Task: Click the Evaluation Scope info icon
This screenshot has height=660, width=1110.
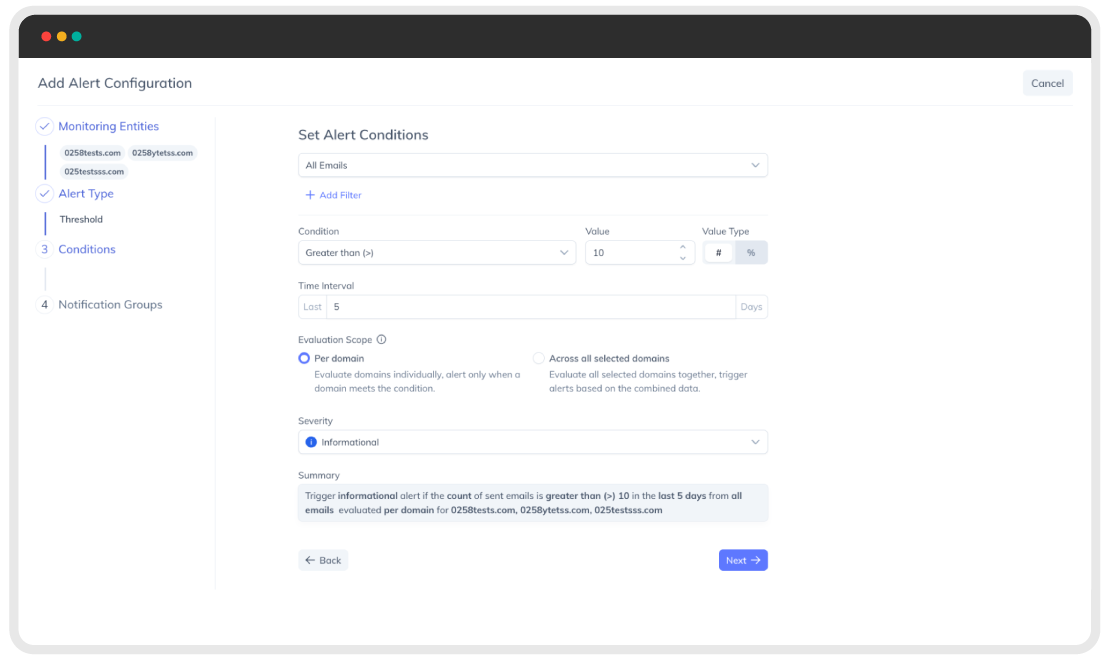Action: coord(382,339)
